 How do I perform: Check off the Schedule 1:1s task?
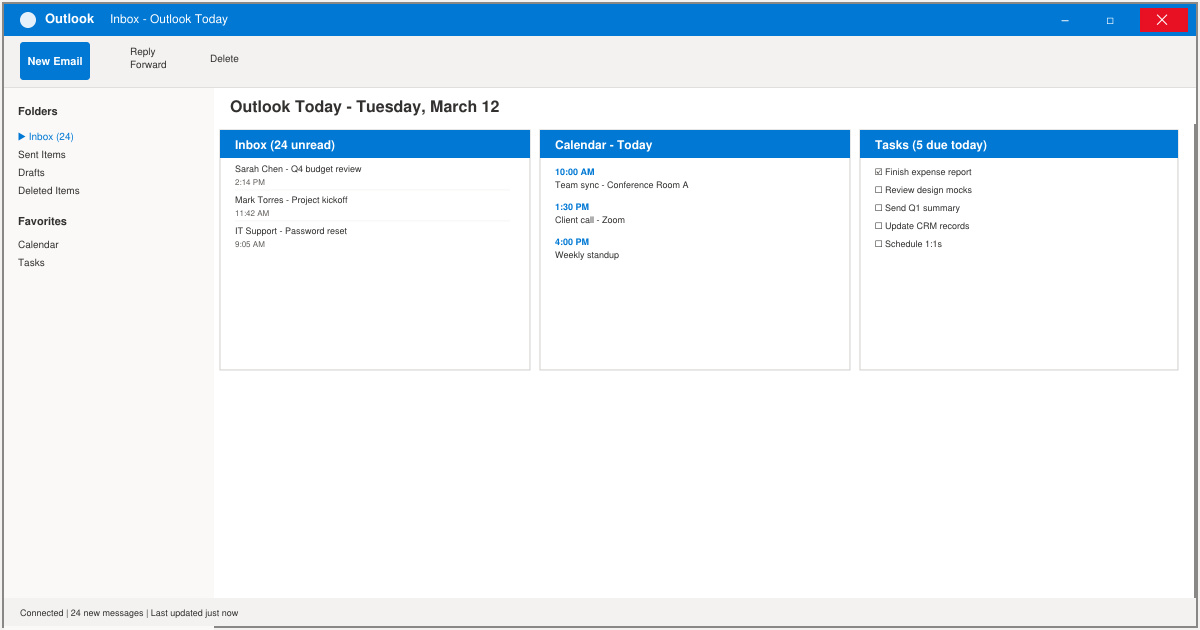pos(879,244)
